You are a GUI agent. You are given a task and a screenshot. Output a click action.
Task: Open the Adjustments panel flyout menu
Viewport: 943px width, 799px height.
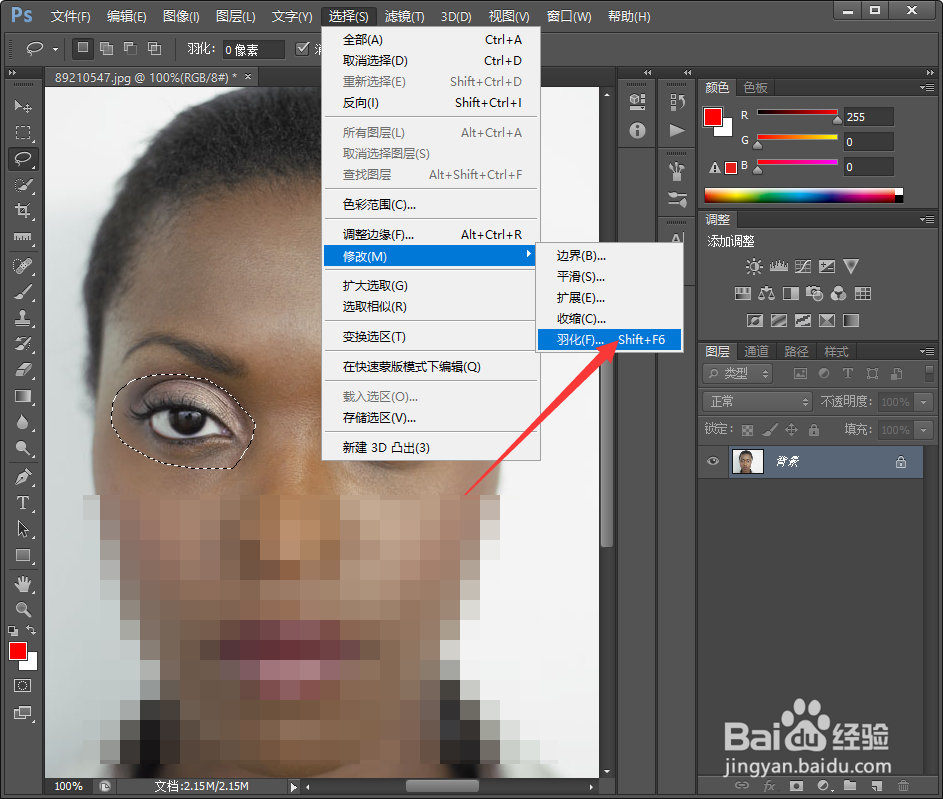pyautogui.click(x=927, y=219)
